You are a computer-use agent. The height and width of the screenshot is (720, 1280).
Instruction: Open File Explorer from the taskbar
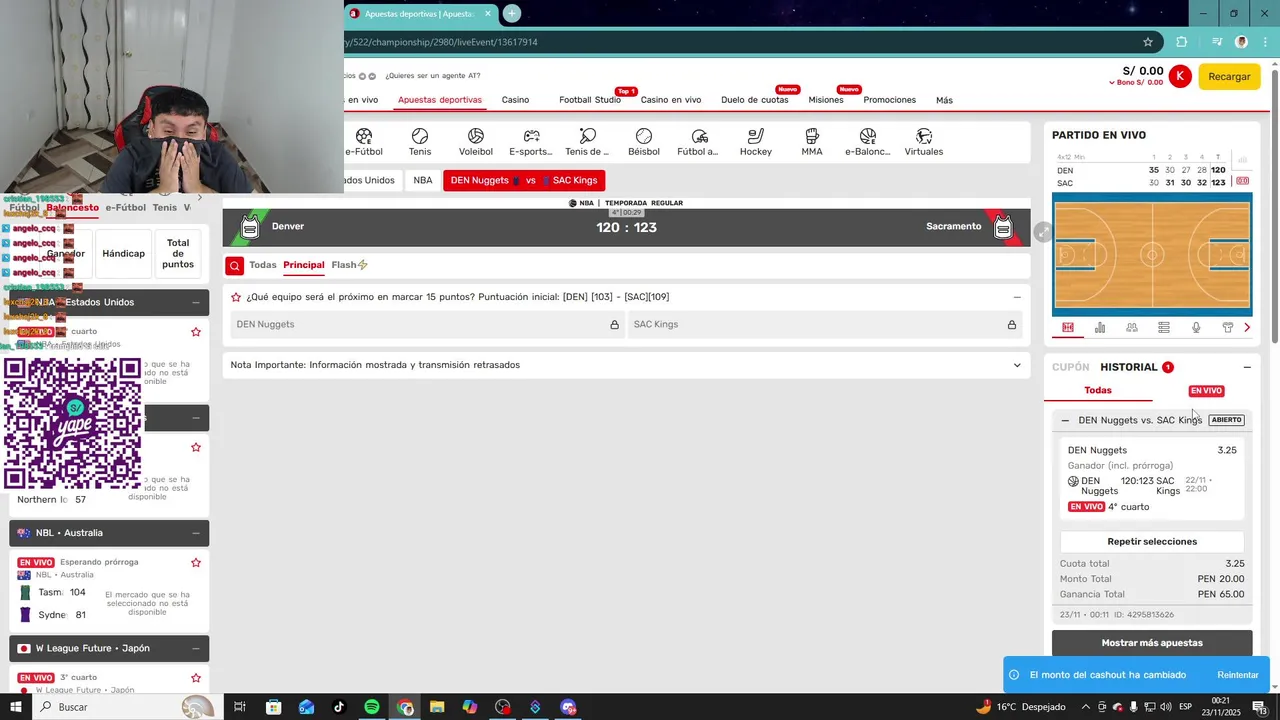[x=437, y=707]
